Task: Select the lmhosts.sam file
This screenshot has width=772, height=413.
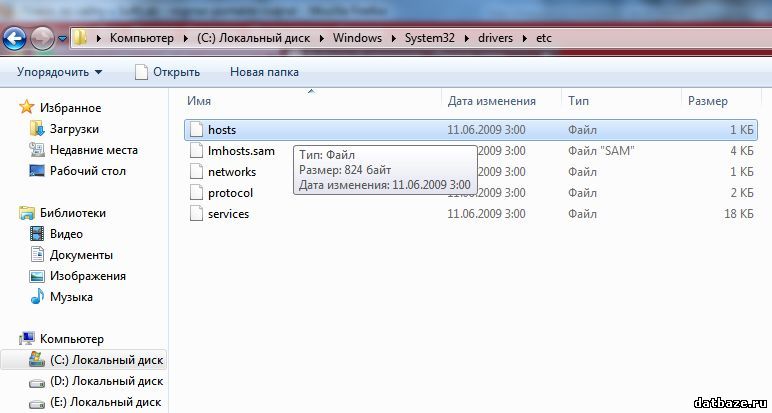Action: (240, 151)
